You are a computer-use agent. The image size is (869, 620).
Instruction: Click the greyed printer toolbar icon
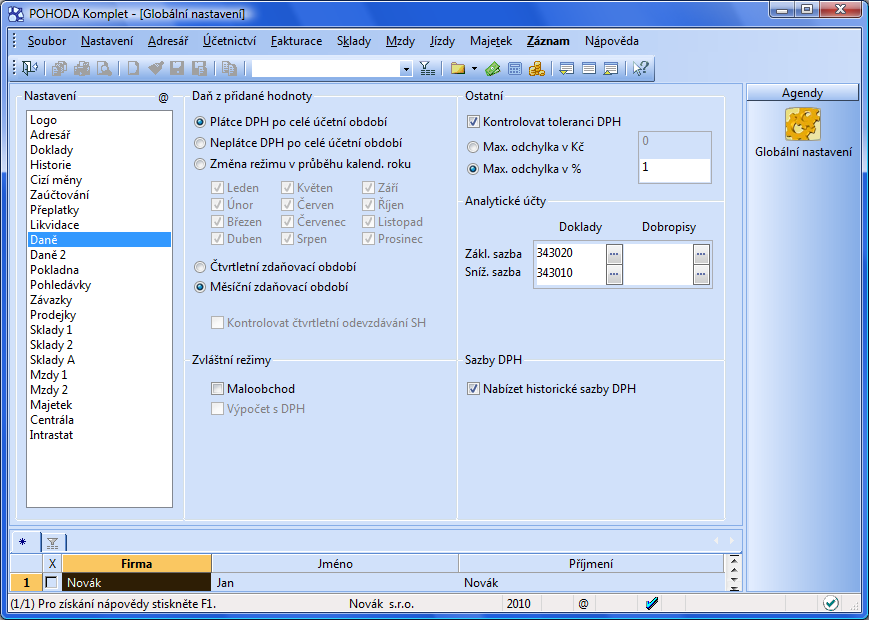pos(82,68)
